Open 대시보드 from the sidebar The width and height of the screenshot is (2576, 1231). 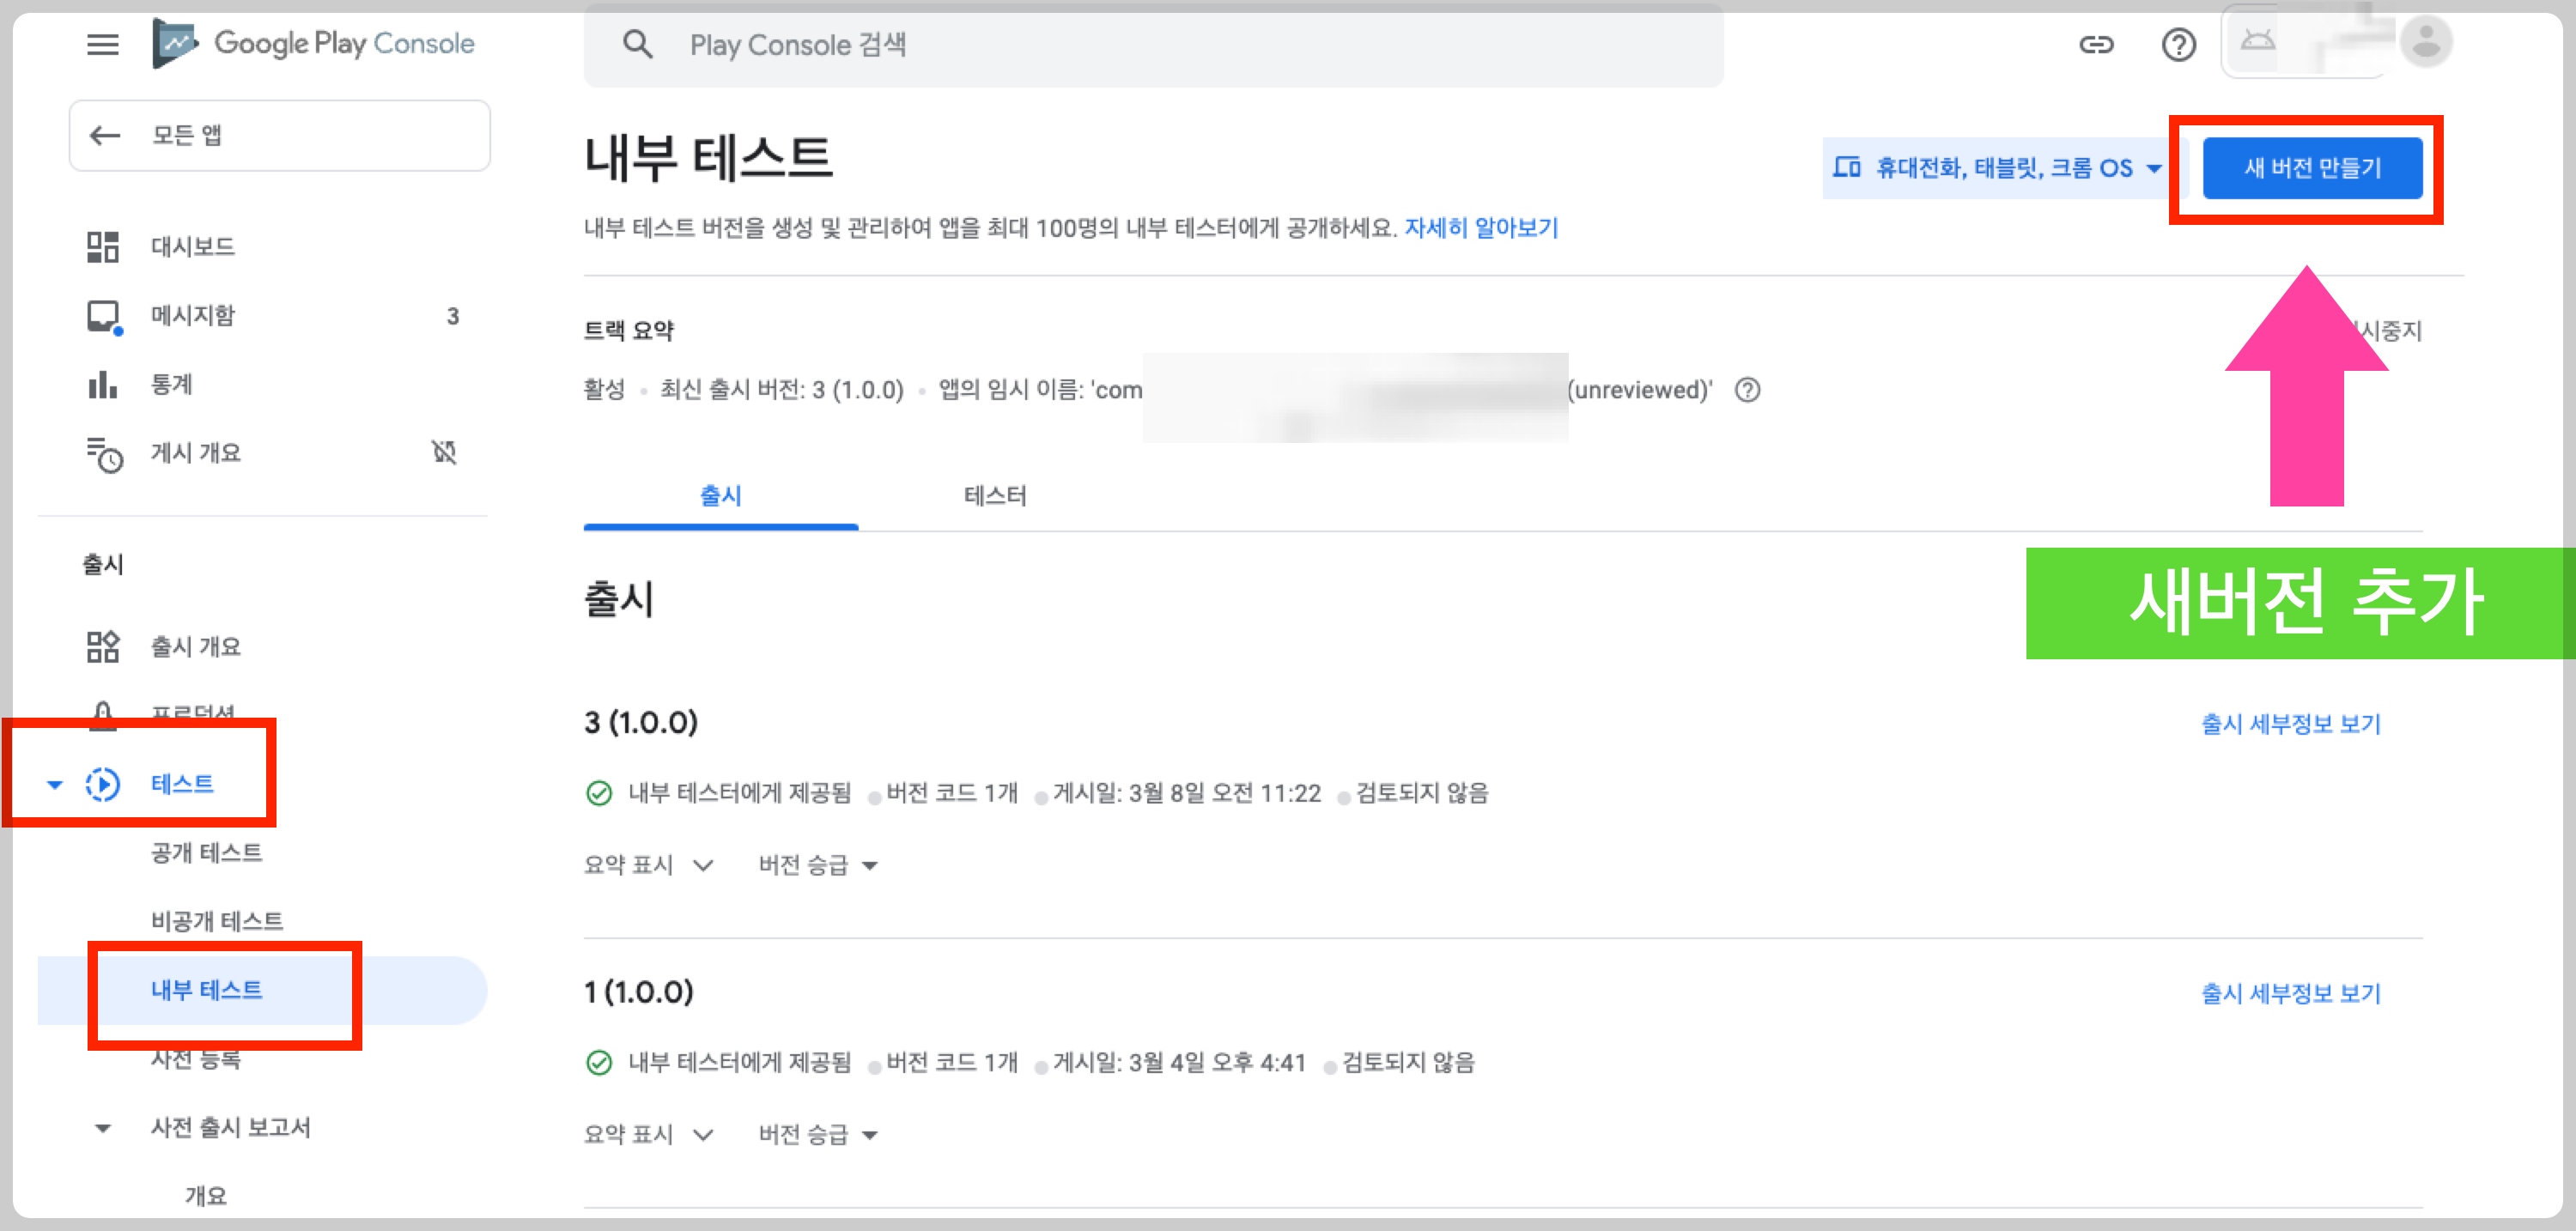pos(192,246)
